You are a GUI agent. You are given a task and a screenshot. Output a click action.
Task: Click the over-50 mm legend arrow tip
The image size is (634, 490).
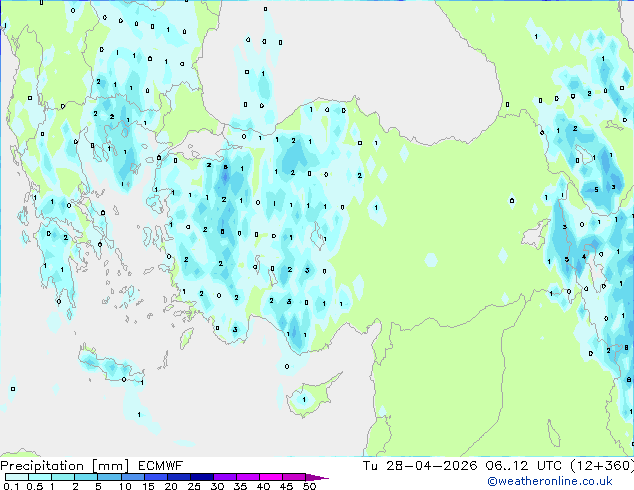point(317,477)
